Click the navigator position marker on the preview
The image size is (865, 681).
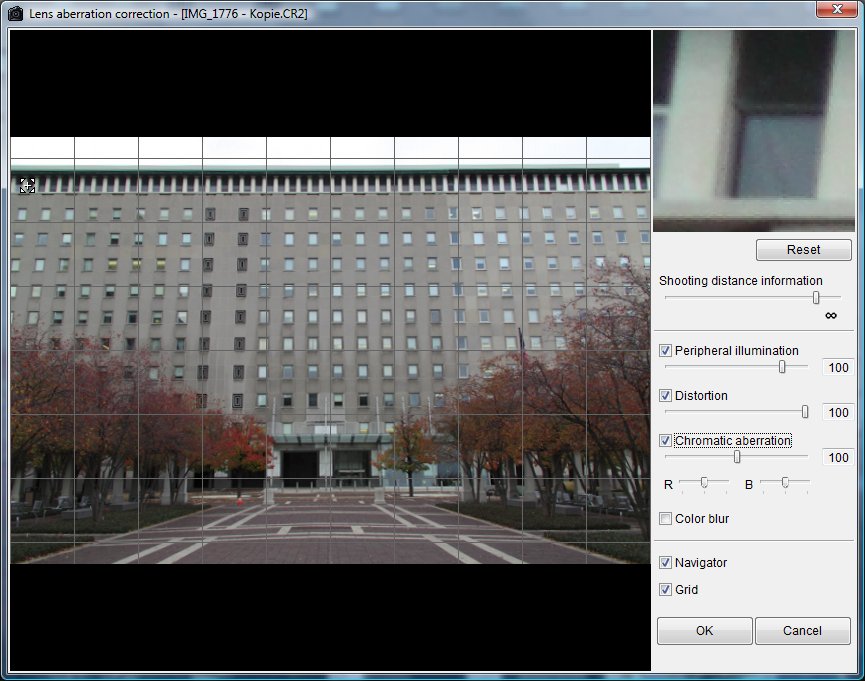28,185
